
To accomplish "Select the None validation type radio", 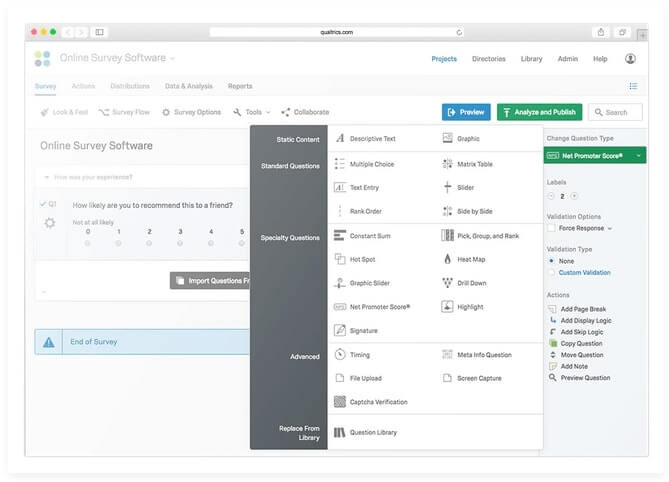I will [551, 261].
